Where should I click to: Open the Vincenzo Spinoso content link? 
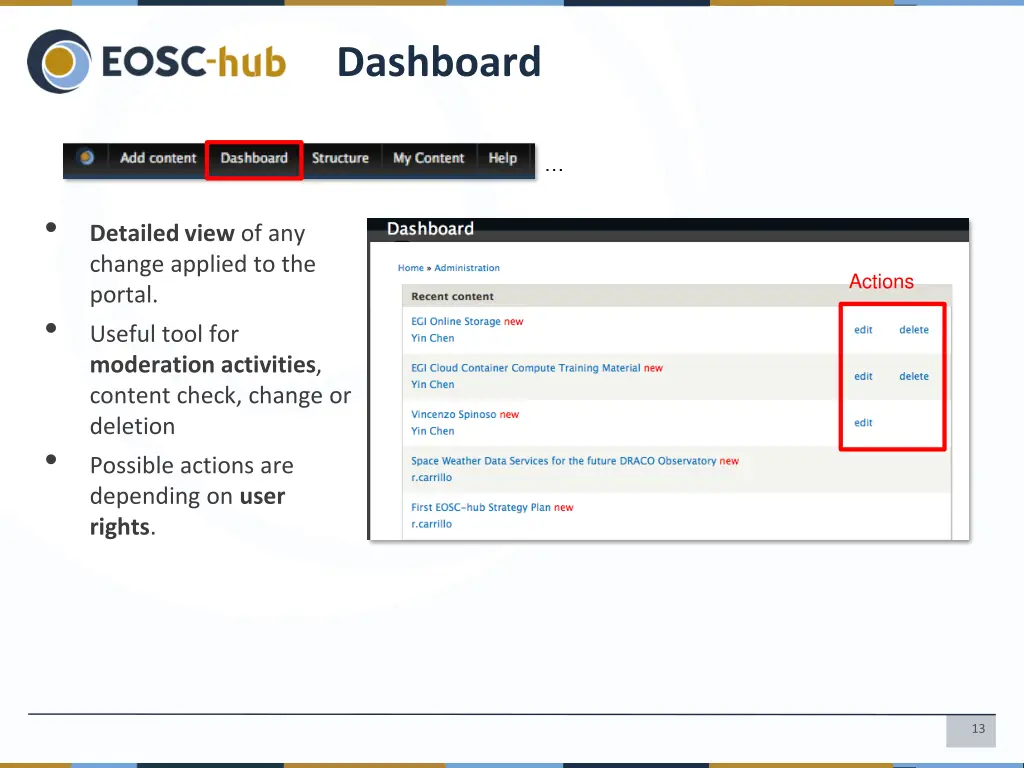(454, 414)
